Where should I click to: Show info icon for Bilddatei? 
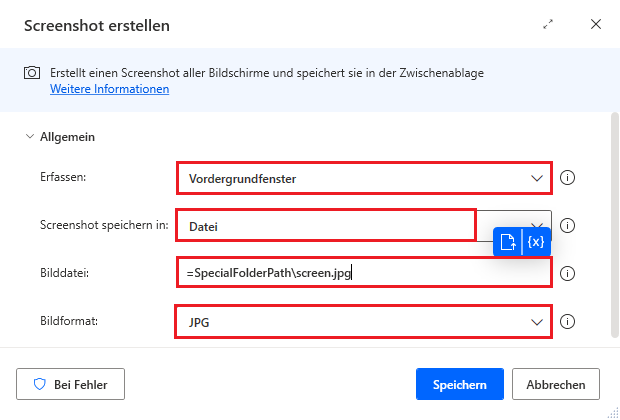pos(567,273)
